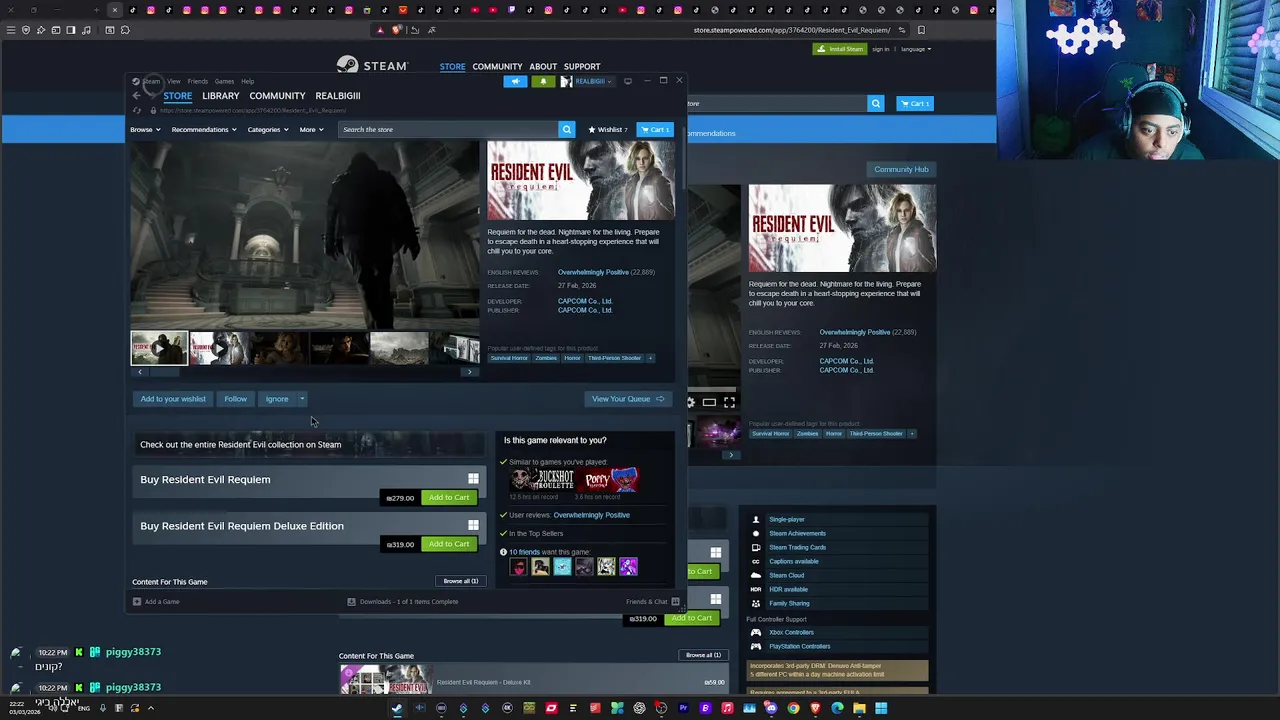Click View Your Queue button
The height and width of the screenshot is (720, 1280).
[x=627, y=399]
